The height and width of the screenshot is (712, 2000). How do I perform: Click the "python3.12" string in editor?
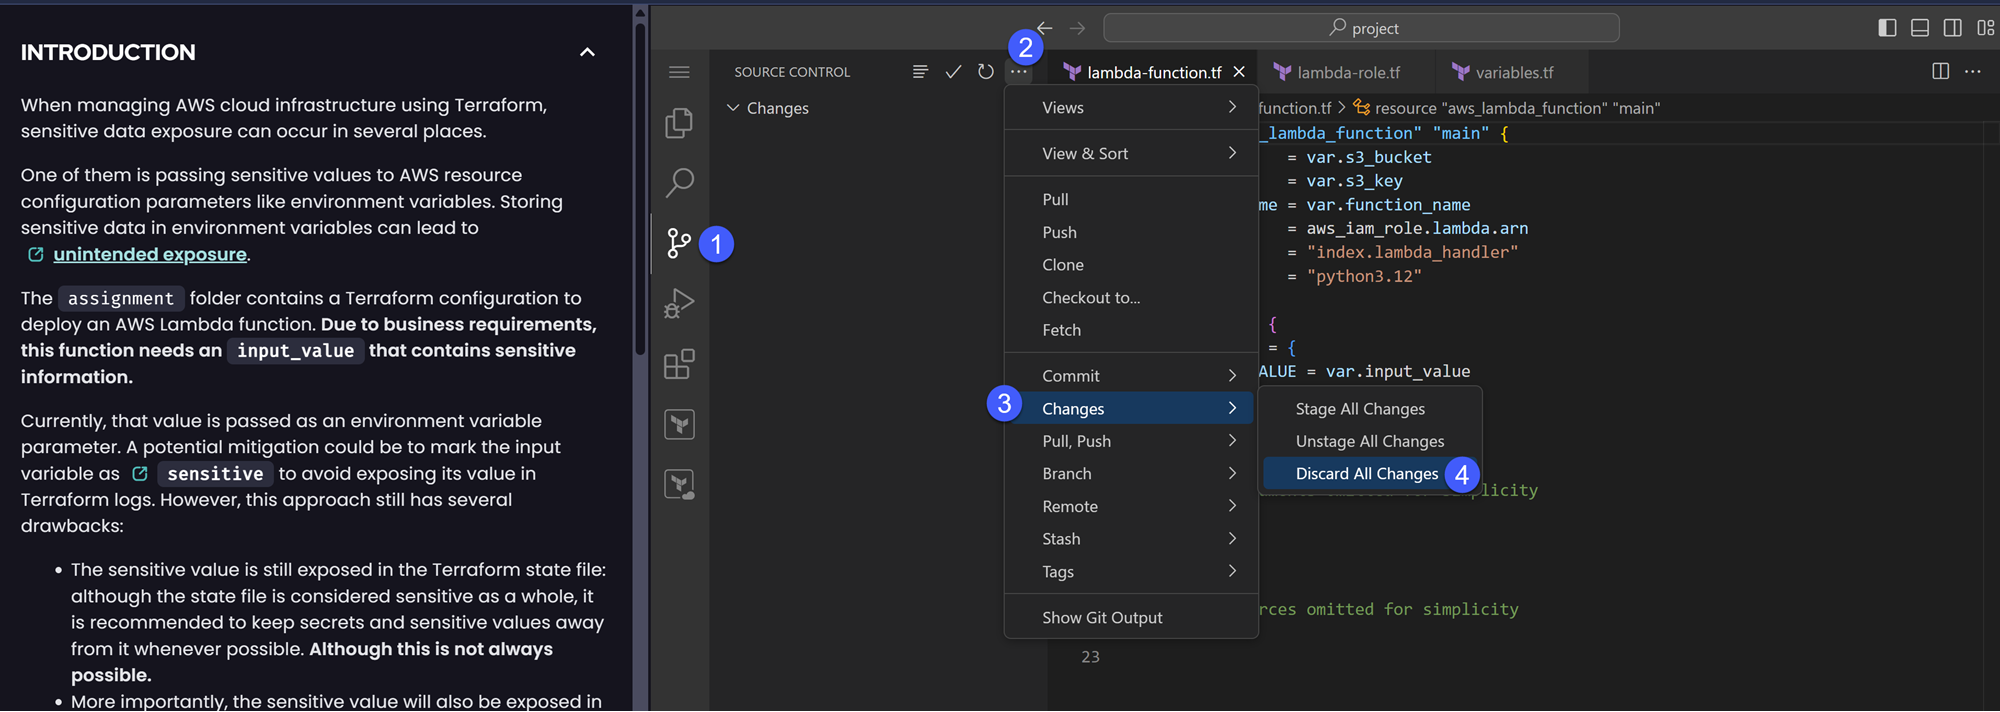1364,276
